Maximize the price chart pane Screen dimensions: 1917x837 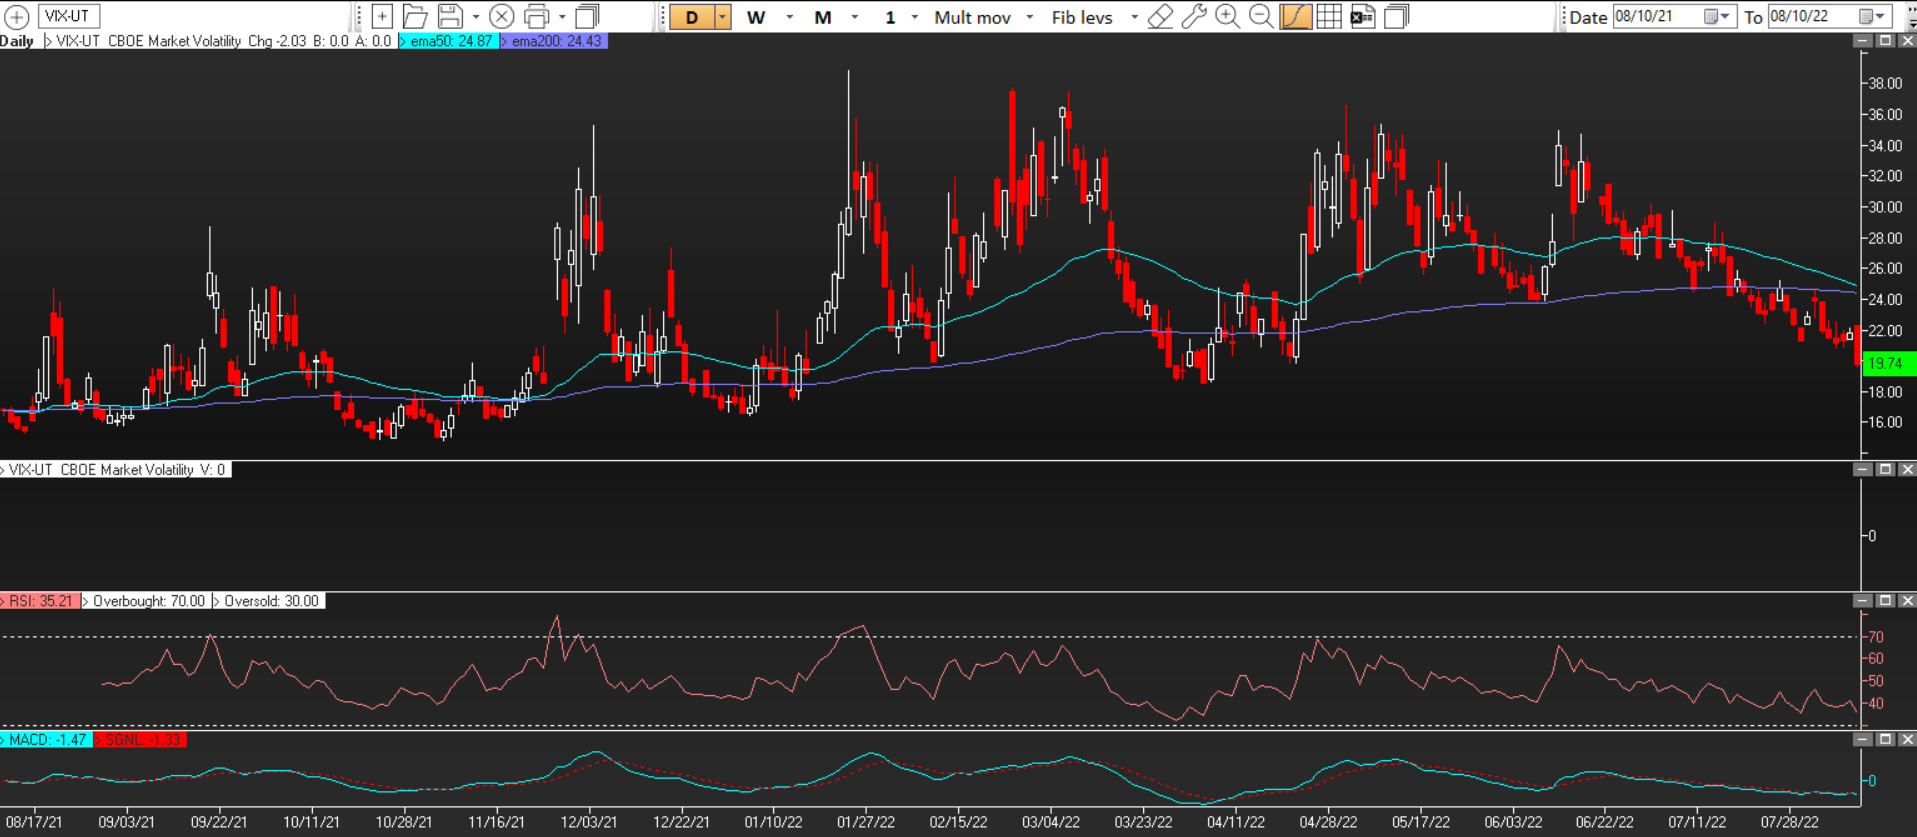pyautogui.click(x=1885, y=41)
